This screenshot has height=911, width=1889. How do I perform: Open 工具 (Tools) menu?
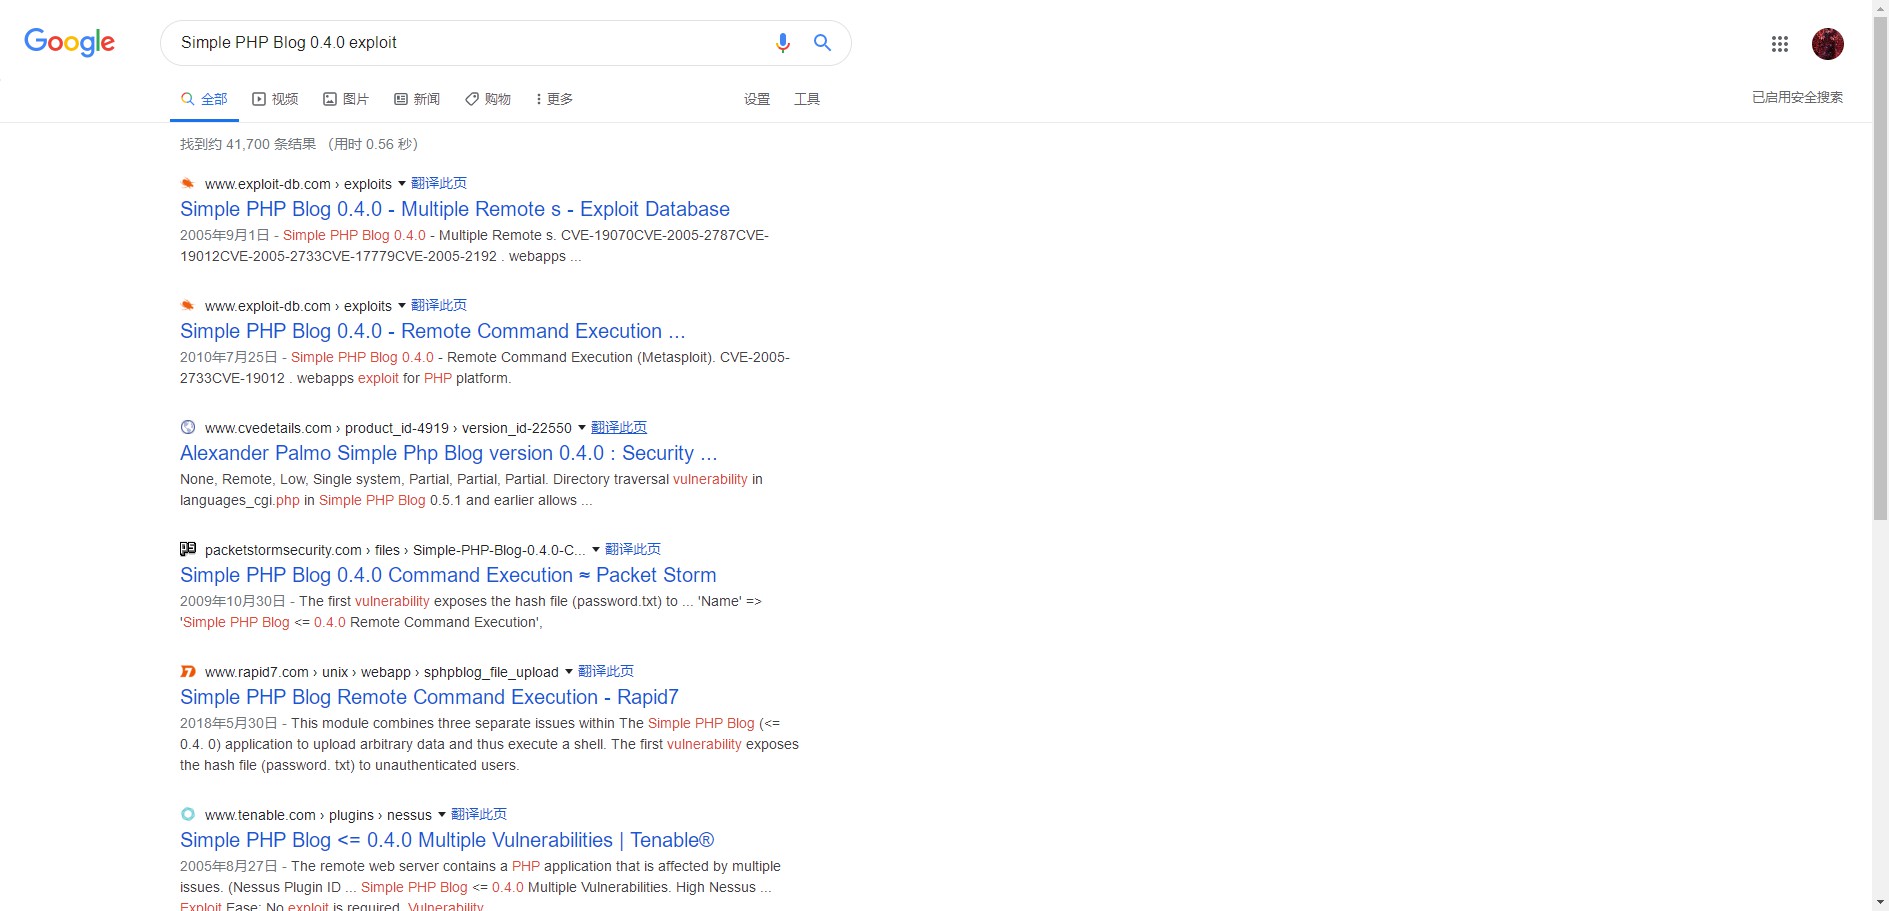click(807, 99)
